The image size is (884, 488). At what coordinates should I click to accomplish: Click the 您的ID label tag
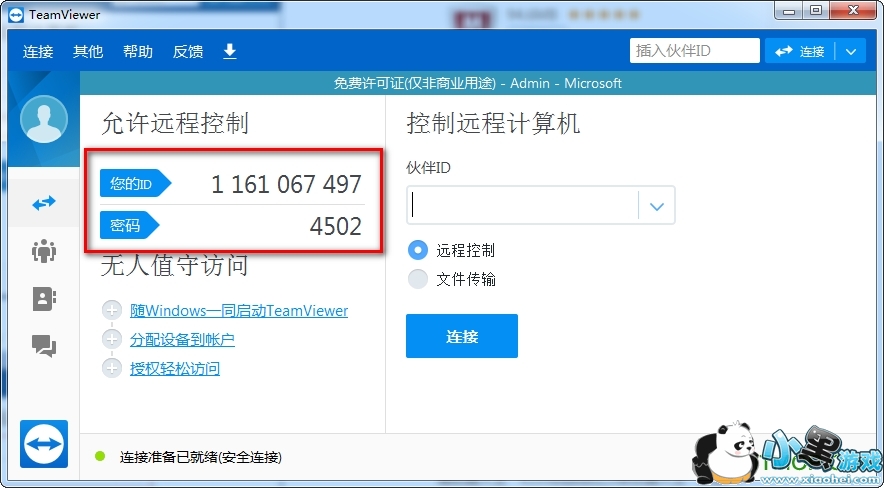pyautogui.click(x=135, y=183)
